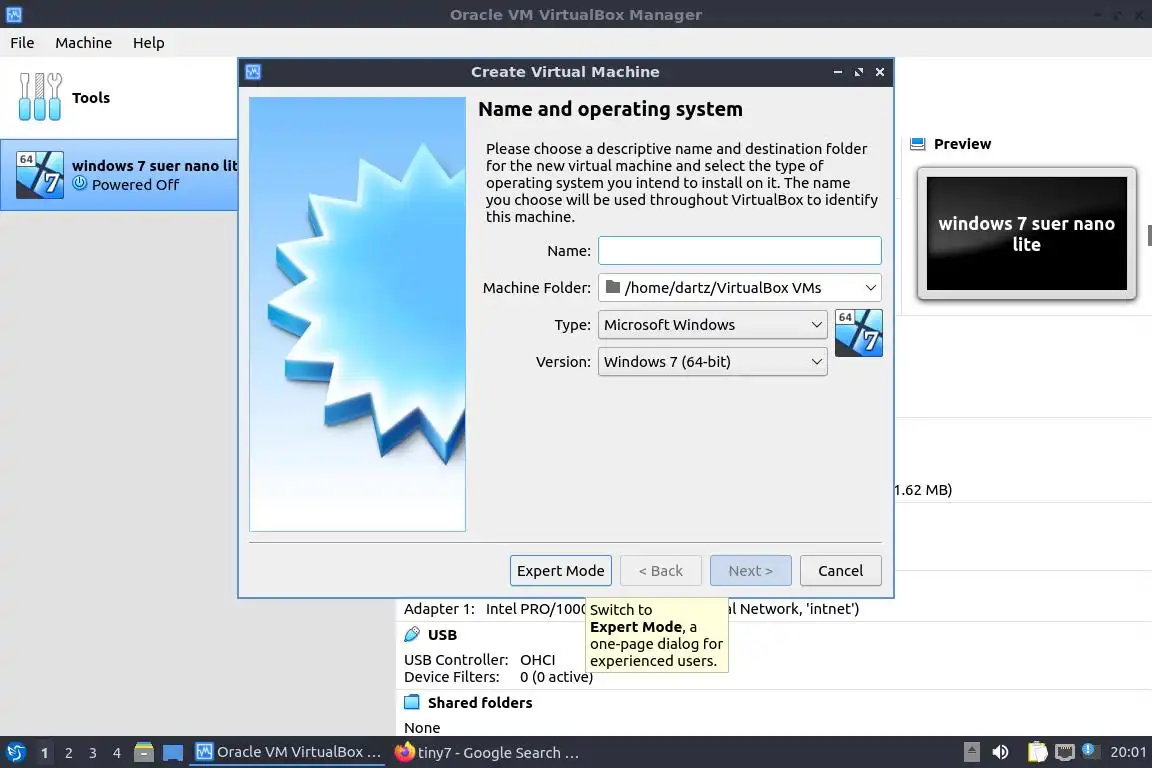Click the USB section header
The height and width of the screenshot is (768, 1152).
(x=442, y=635)
